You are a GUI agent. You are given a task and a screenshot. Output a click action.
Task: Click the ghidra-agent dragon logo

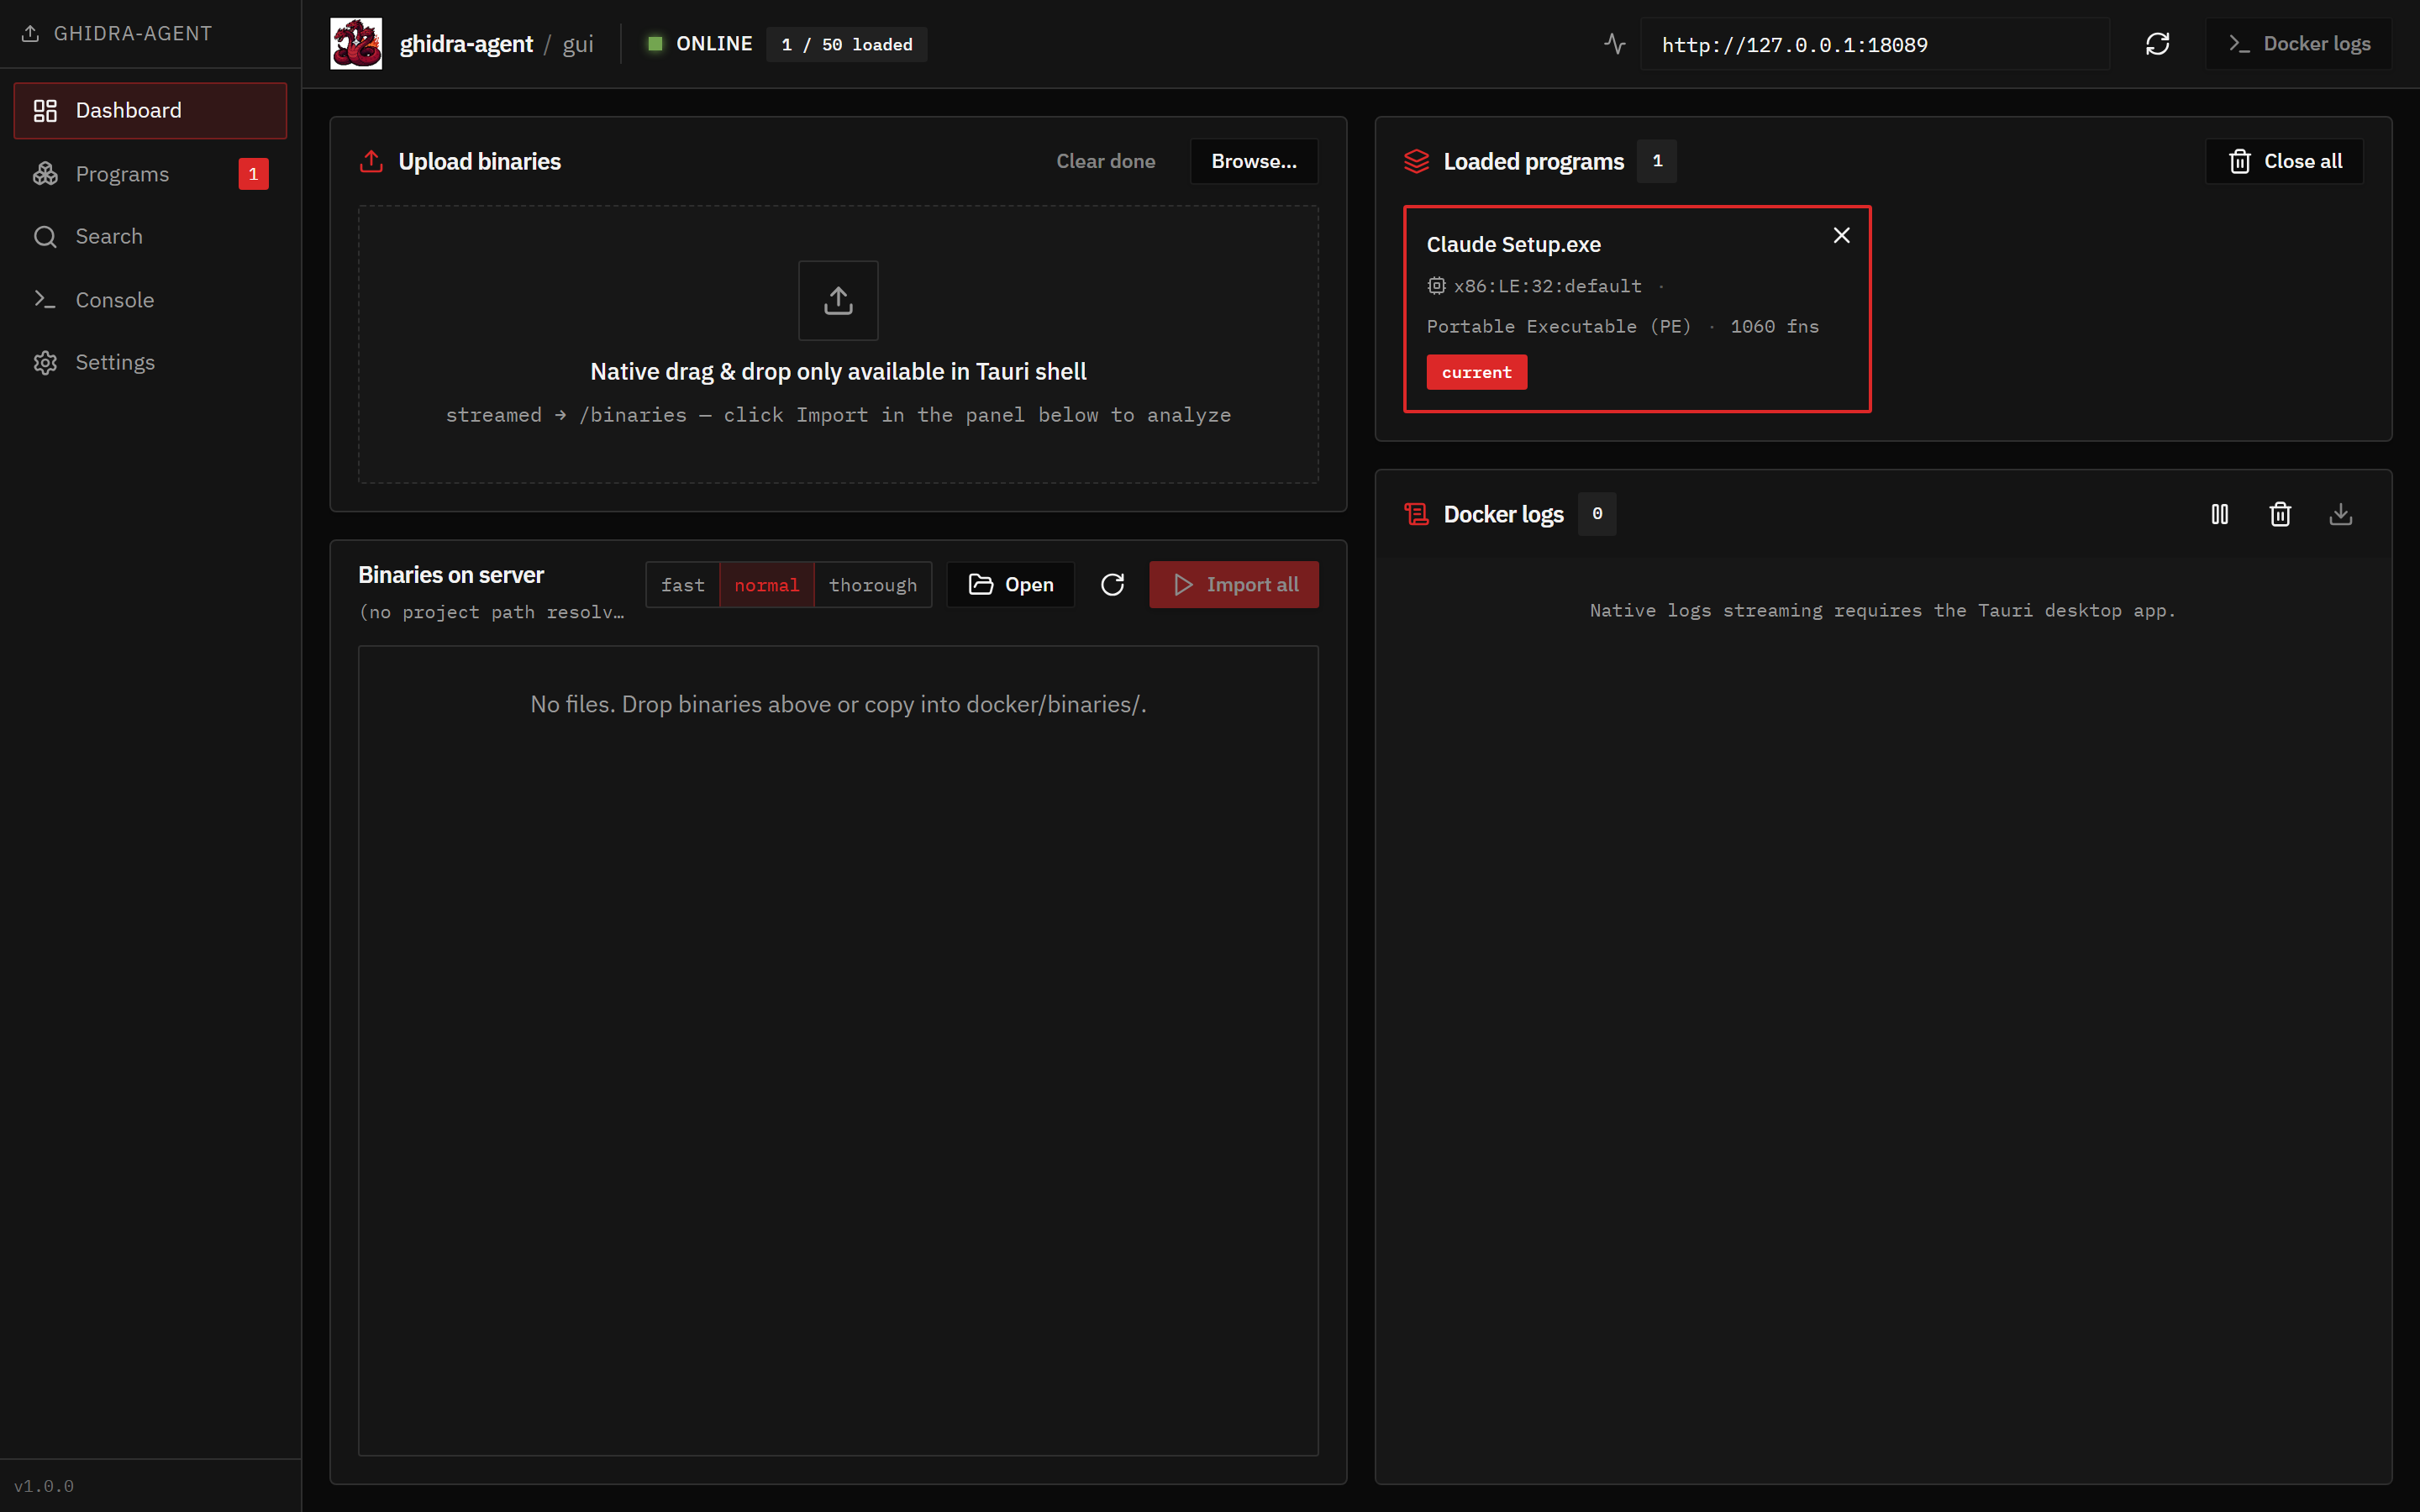coord(356,44)
